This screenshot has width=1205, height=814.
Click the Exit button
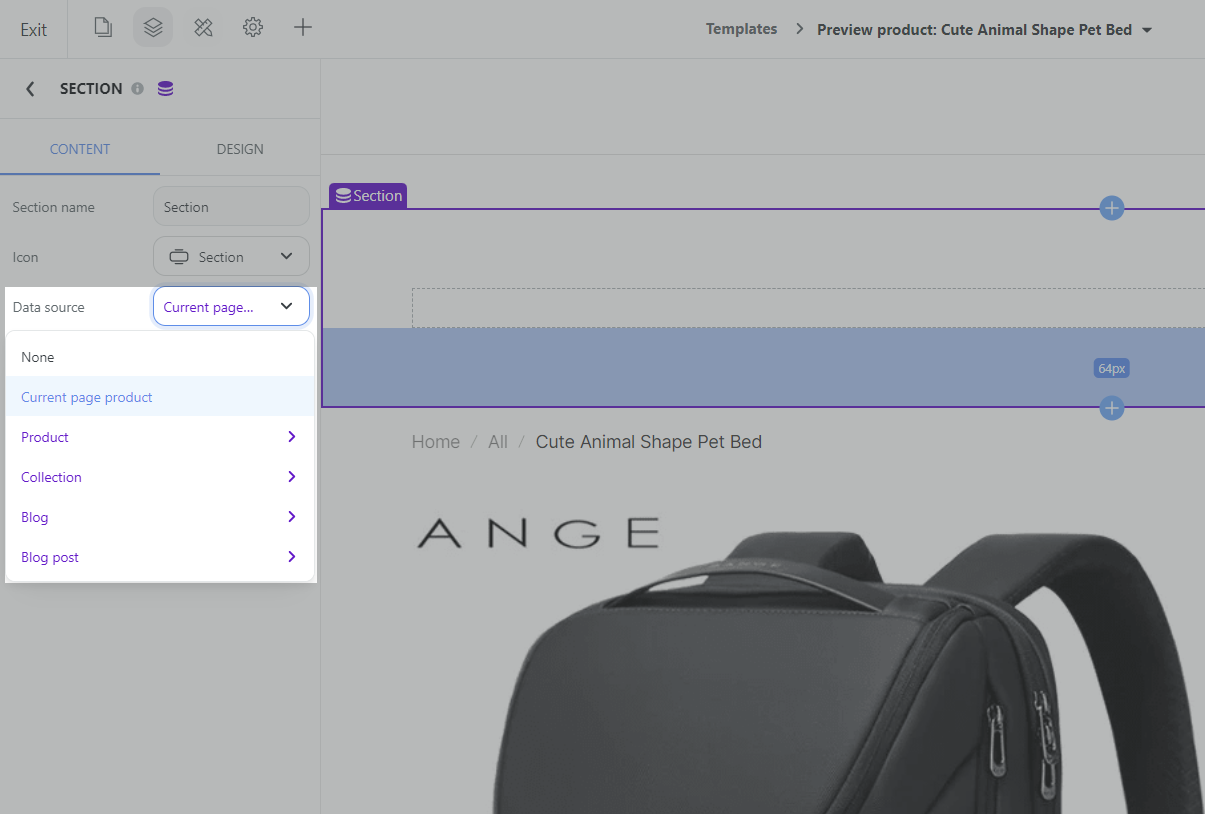[33, 30]
